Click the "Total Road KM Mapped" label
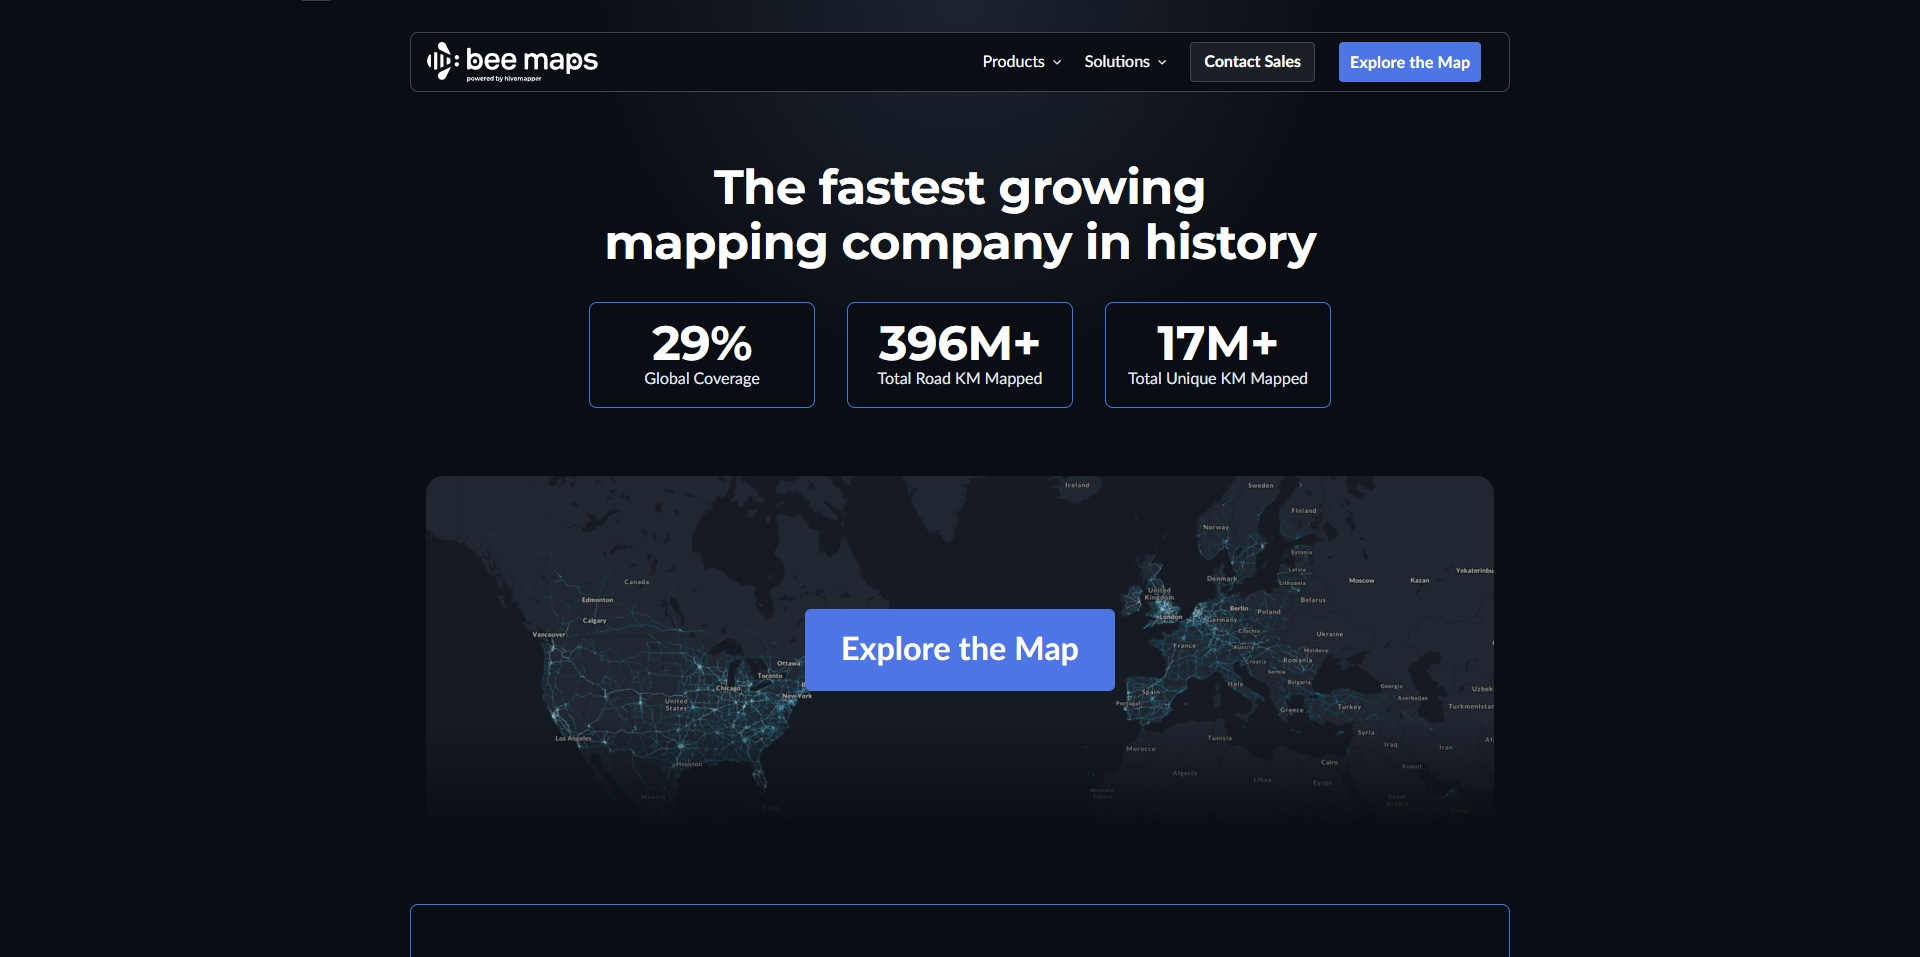Screen dimensions: 1920x957 960,379
